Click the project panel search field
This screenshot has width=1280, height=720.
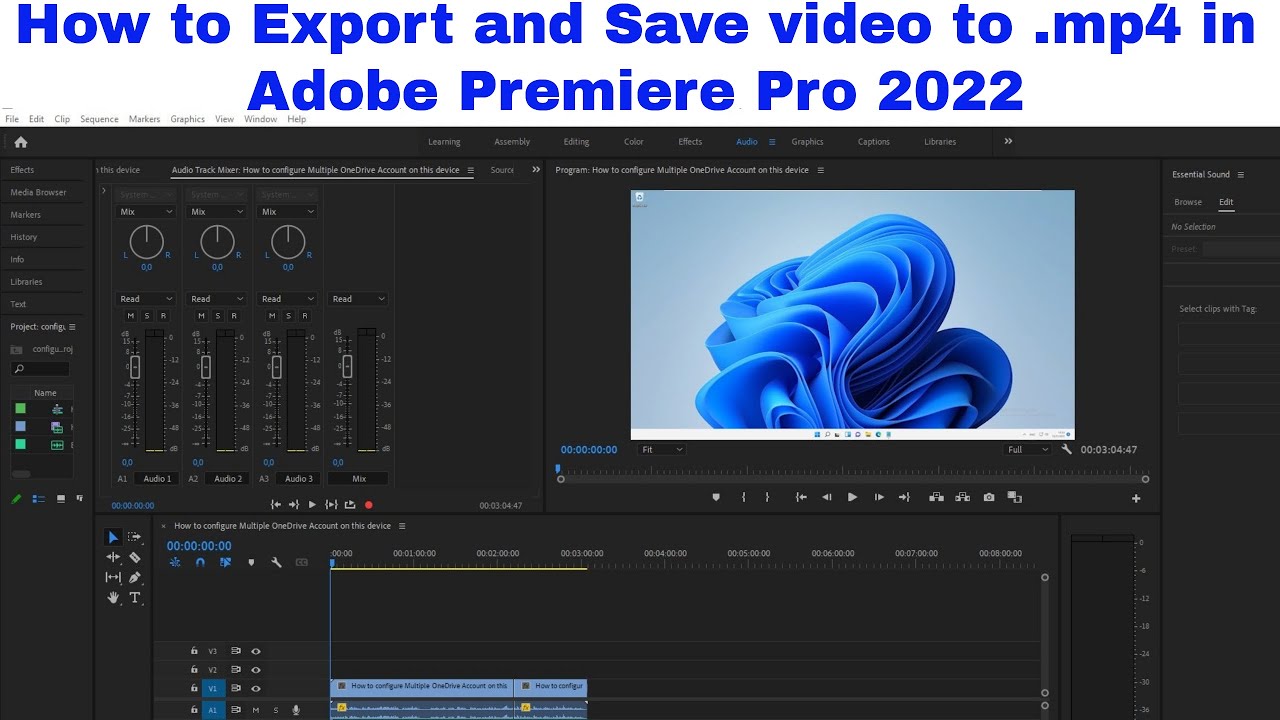coord(40,369)
